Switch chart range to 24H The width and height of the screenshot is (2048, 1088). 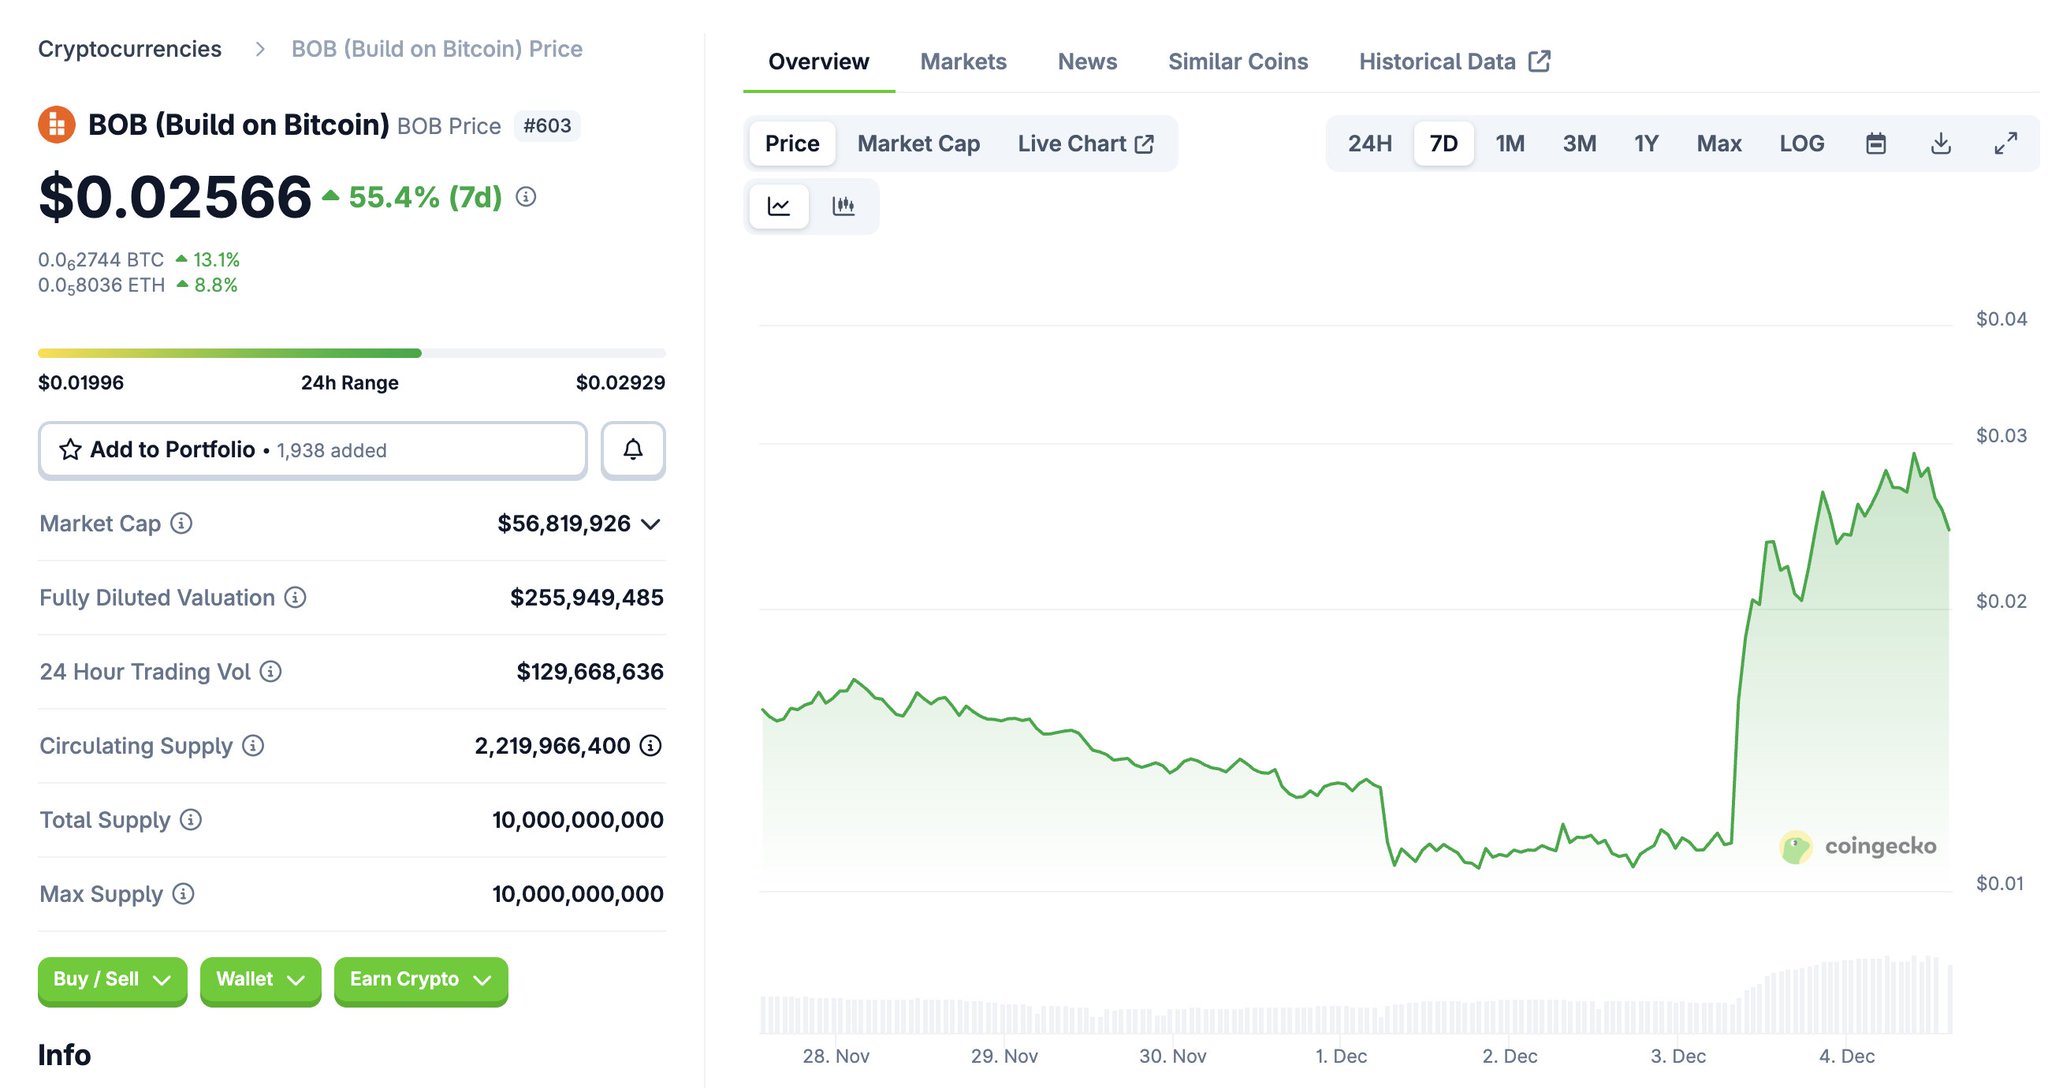point(1369,144)
